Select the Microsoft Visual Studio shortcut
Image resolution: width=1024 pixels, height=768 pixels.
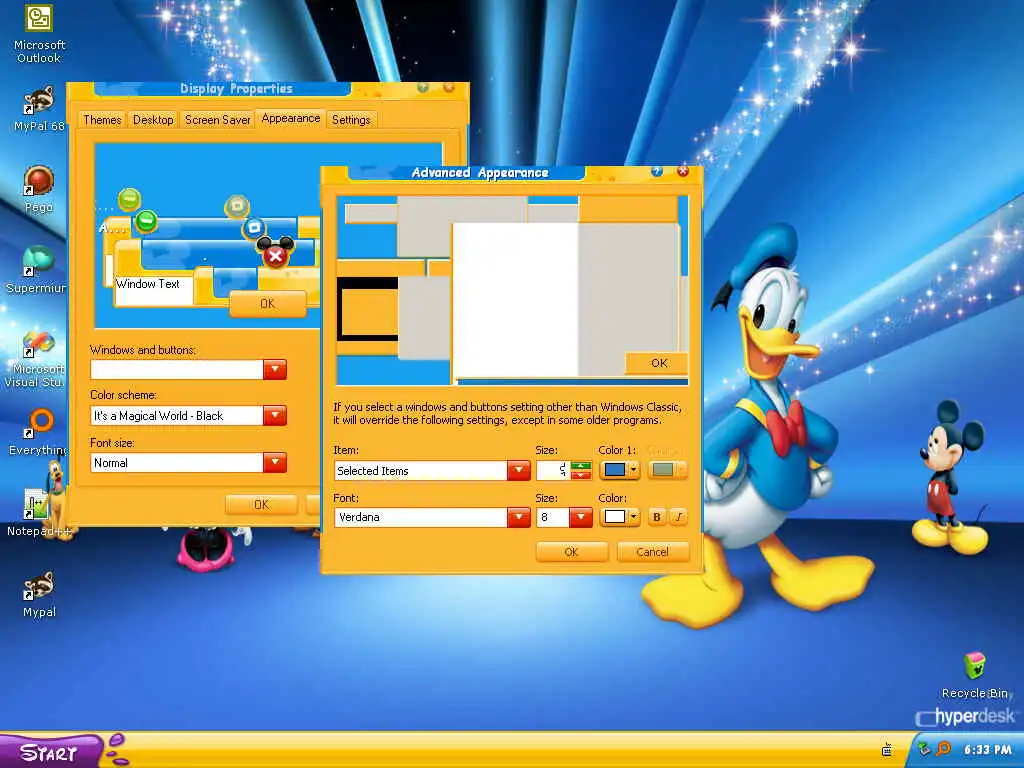point(37,359)
